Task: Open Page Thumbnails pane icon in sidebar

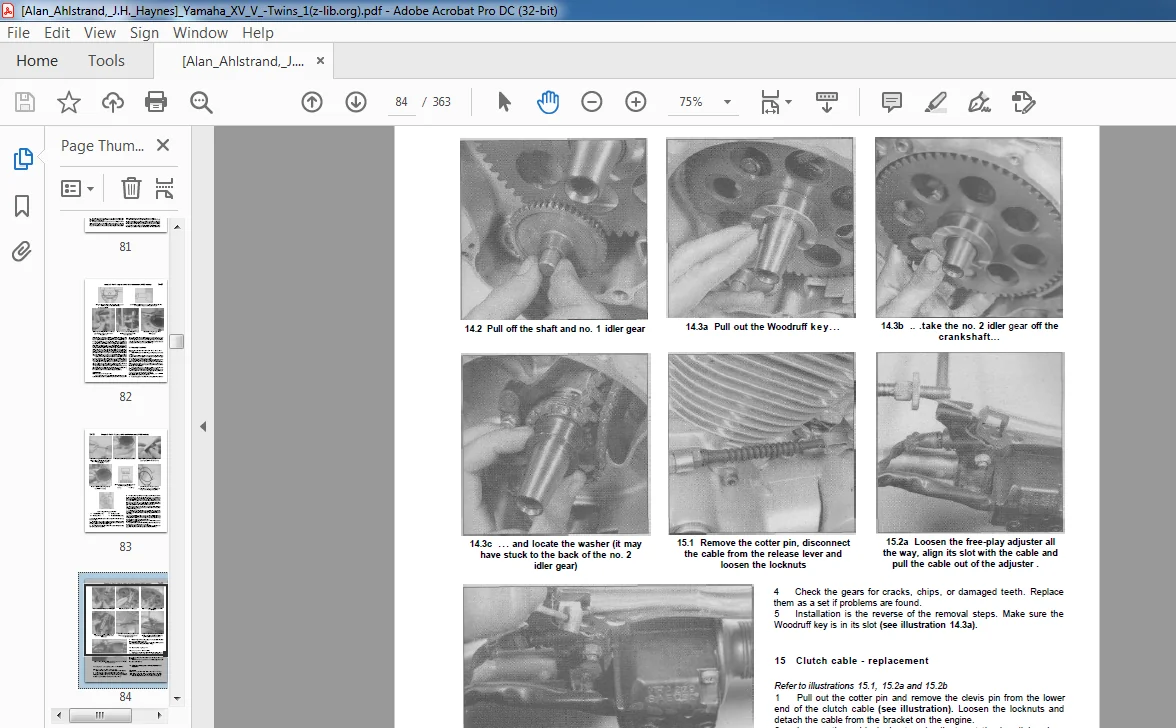Action: click(22, 159)
